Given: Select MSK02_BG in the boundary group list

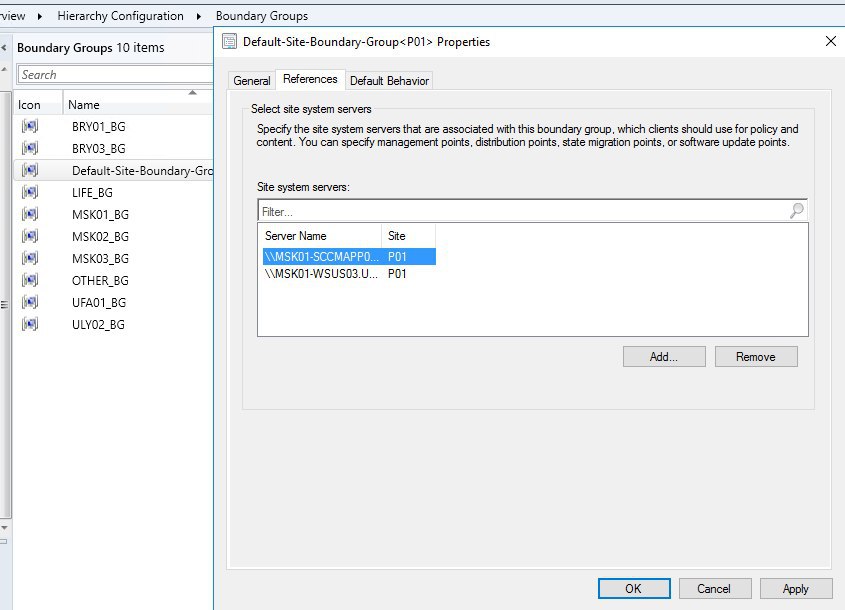Looking at the screenshot, I should 100,237.
